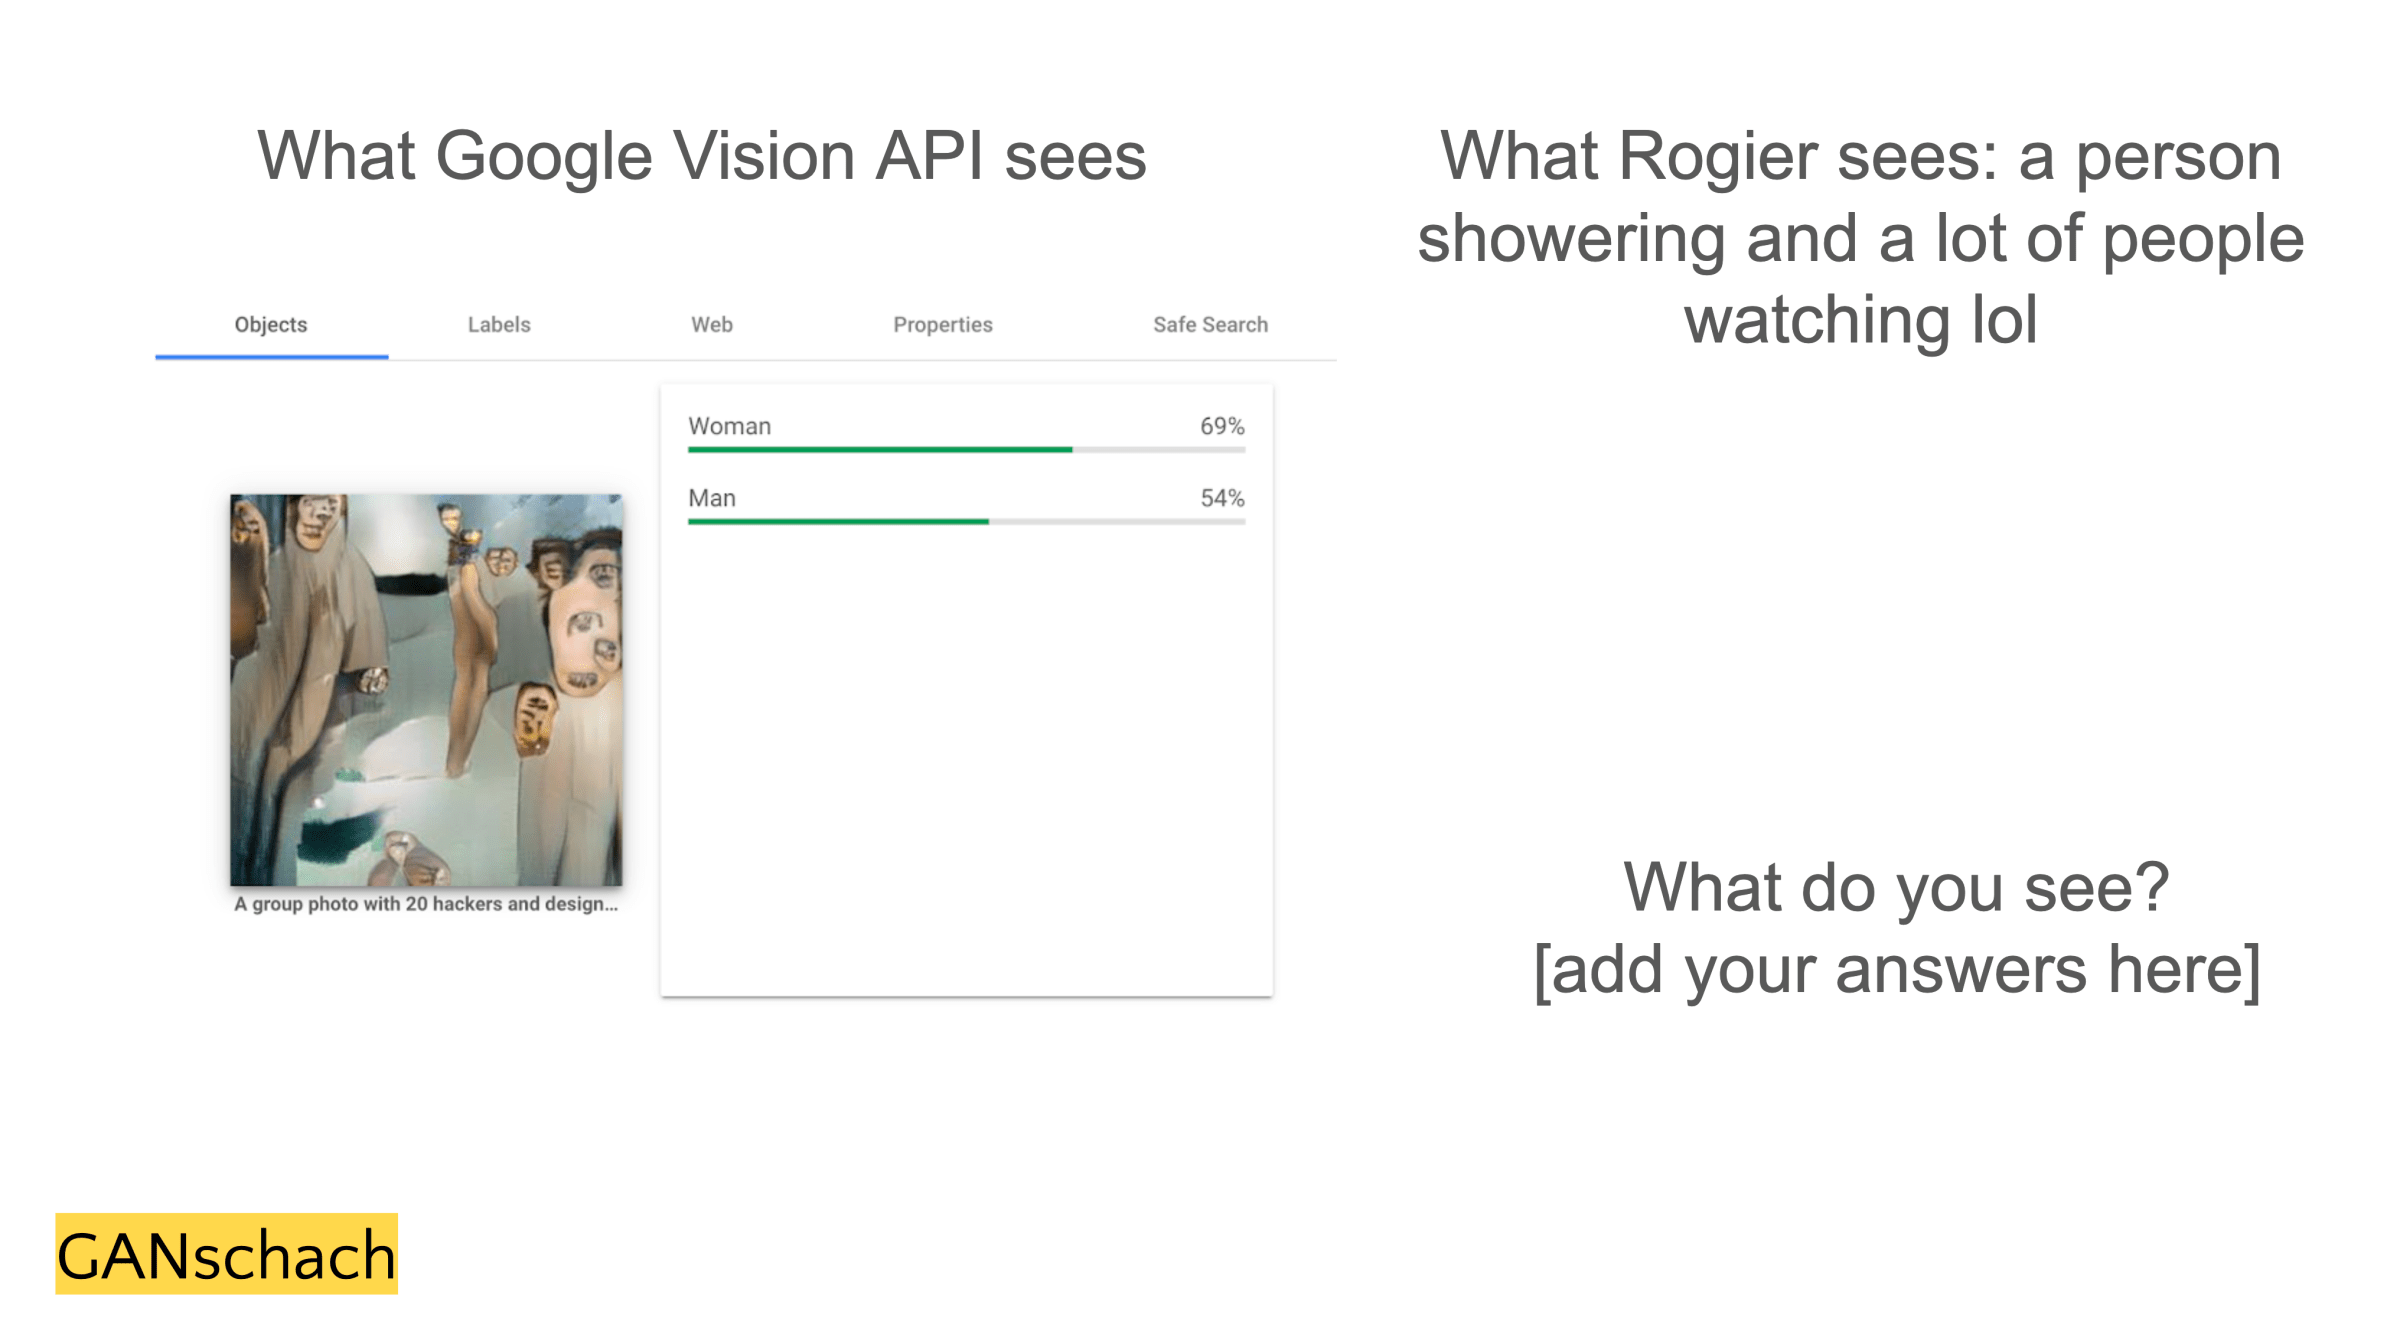
Task: Click the word 'lol' in Rogier's text
Action: pyautogui.click(x=2003, y=320)
